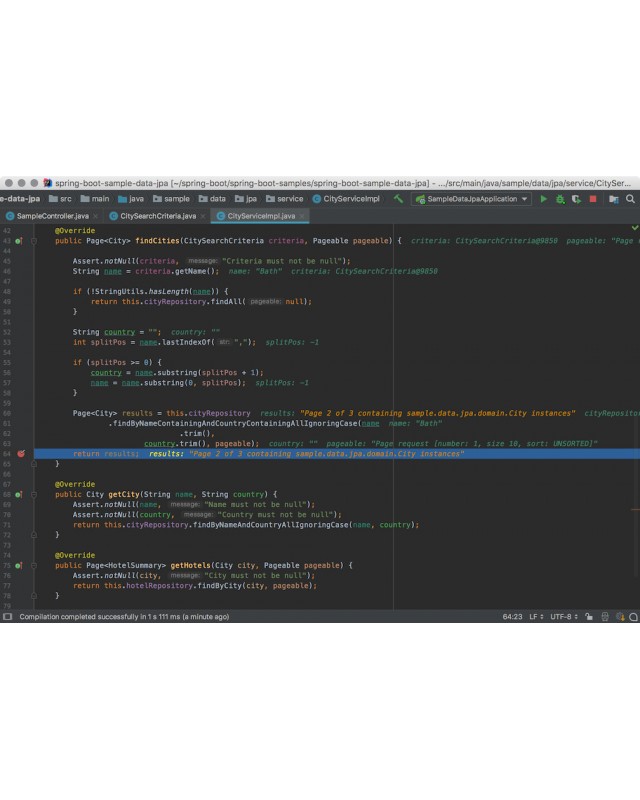Start debugging with the bug icon

point(560,199)
